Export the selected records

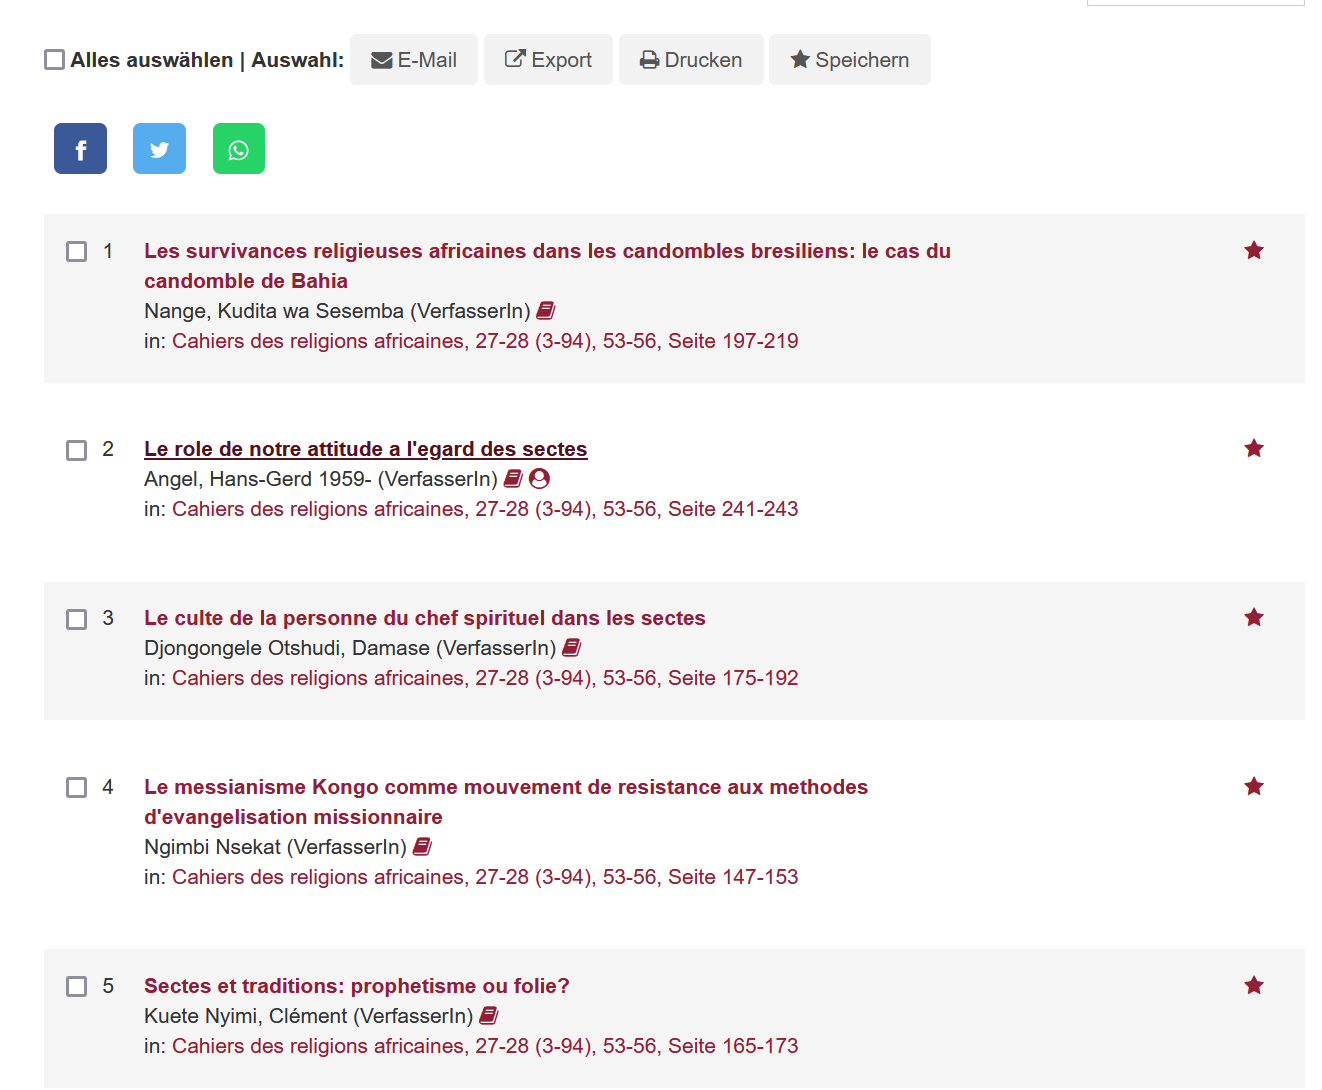pos(548,60)
